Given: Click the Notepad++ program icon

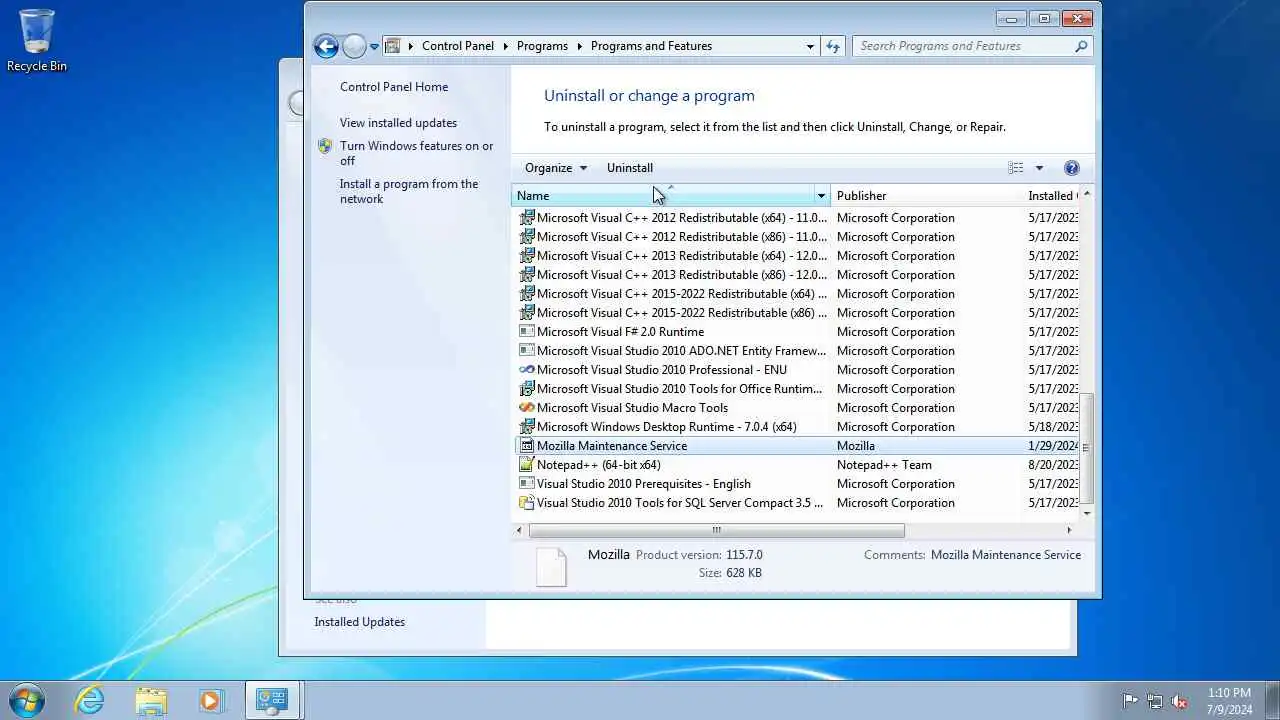Looking at the screenshot, I should pos(527,465).
